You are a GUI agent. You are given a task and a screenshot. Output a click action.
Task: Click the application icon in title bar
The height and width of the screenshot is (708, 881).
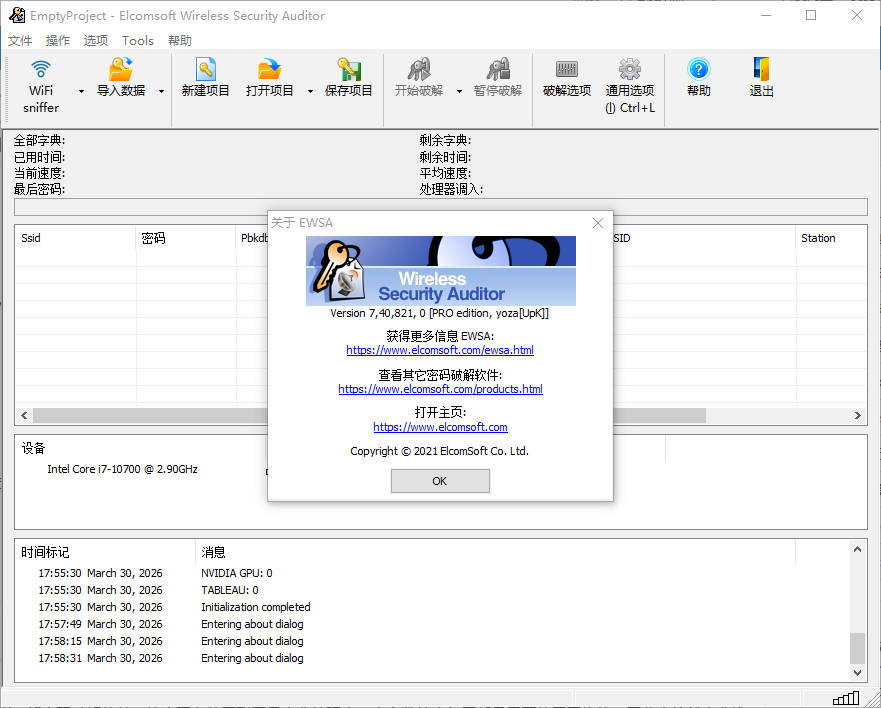(17, 15)
